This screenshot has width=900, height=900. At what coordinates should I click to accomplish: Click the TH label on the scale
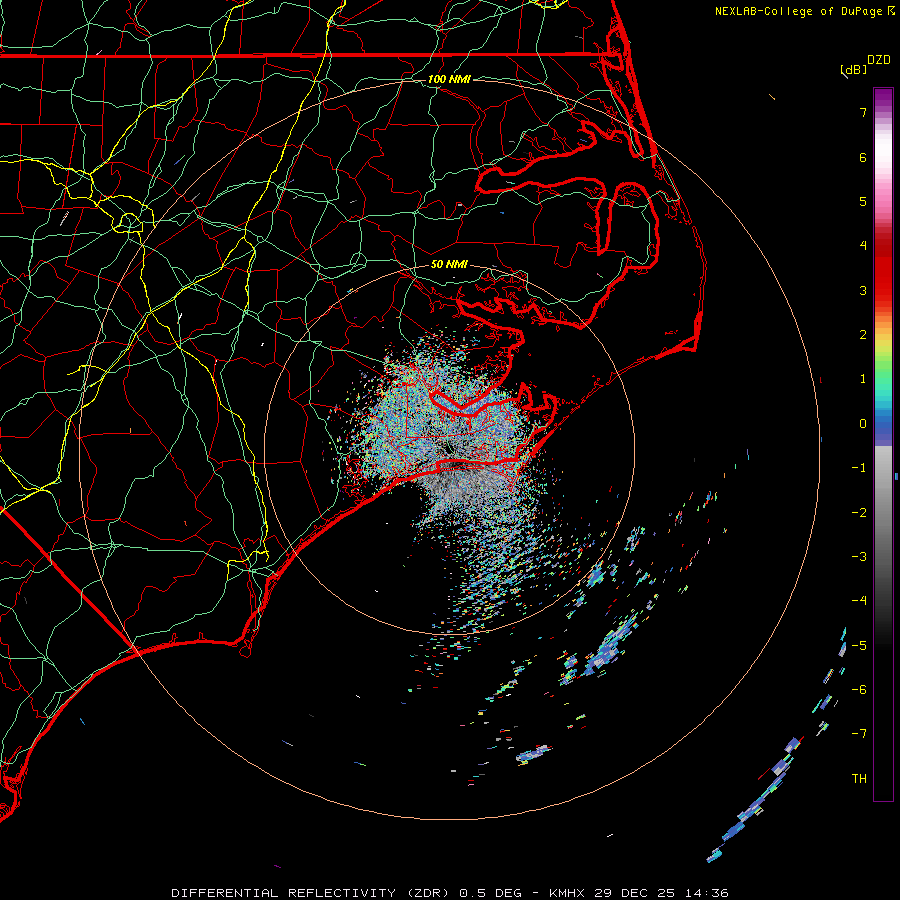859,779
